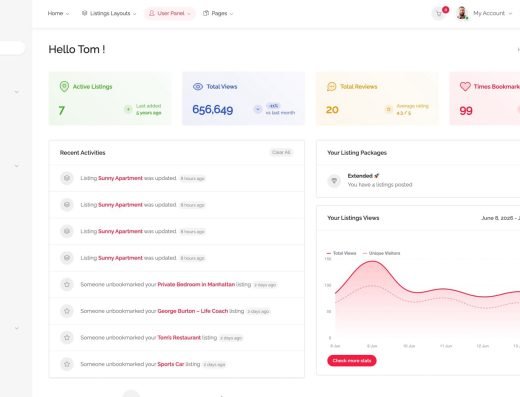Click the down arrow icon beside vs last month
This screenshot has width=520, height=397.
pos(258,109)
